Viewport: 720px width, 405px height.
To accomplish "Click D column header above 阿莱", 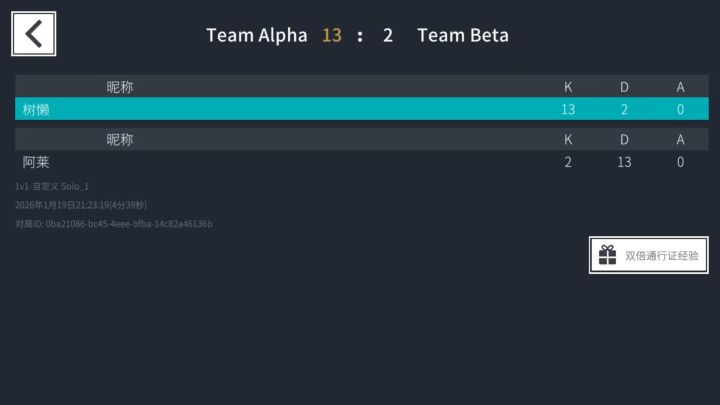I will pyautogui.click(x=624, y=139).
